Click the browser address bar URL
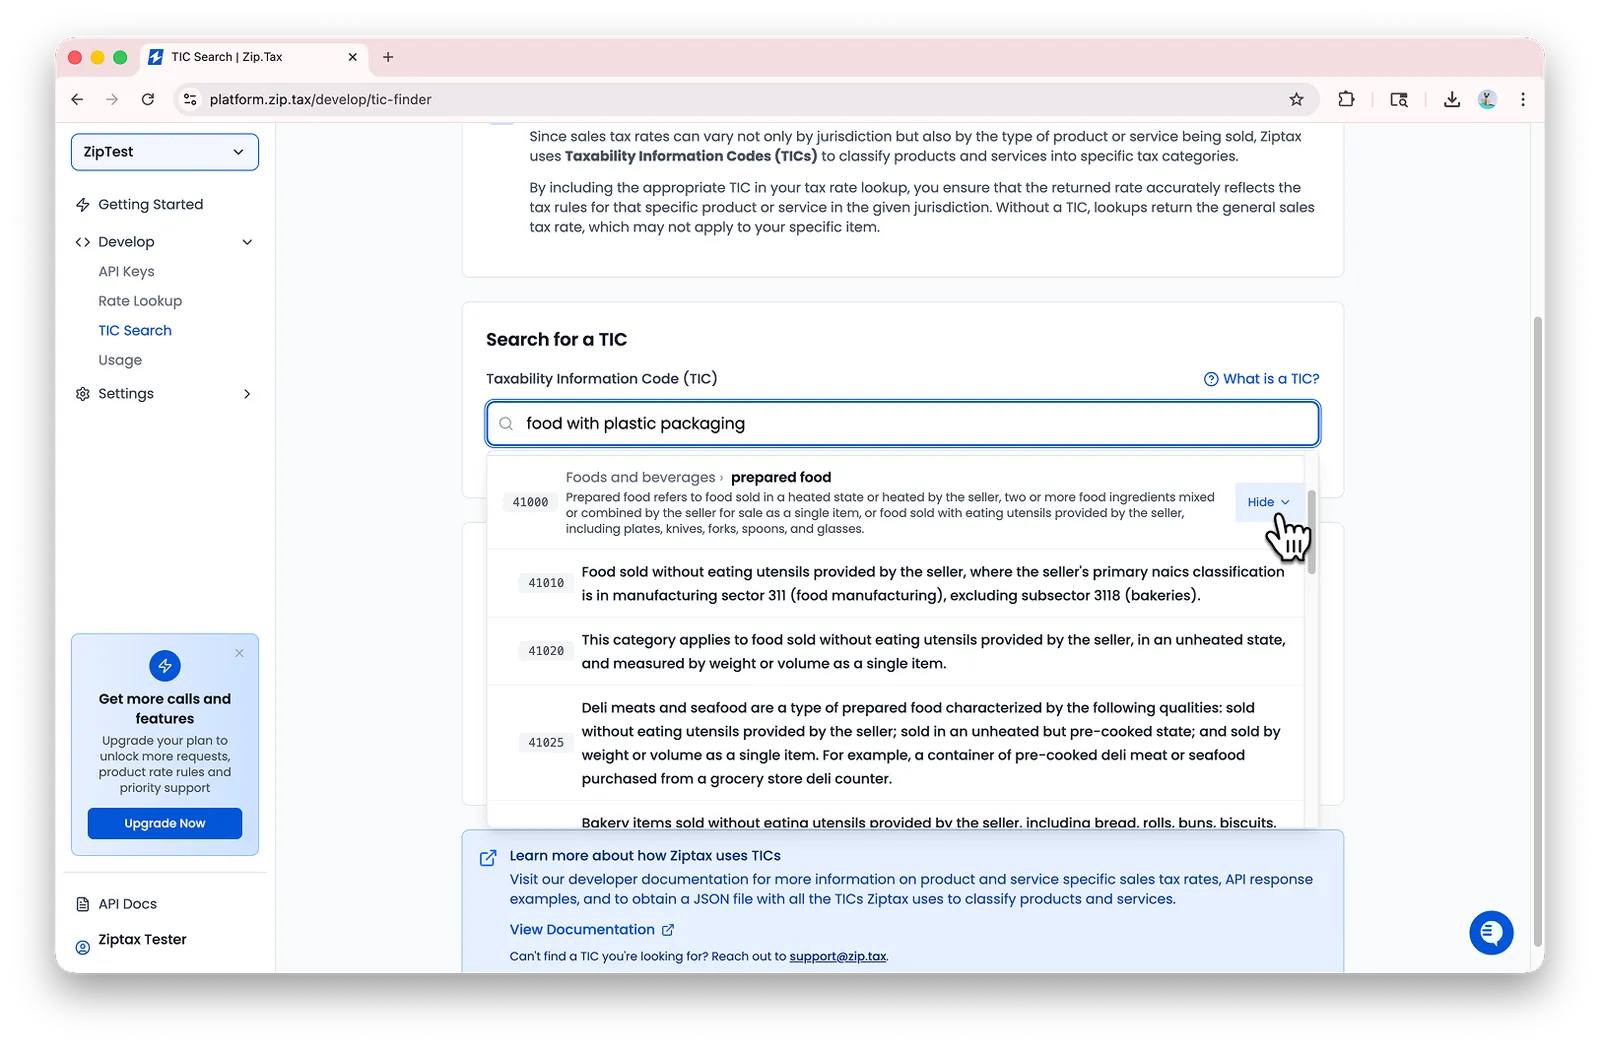1600x1046 pixels. pyautogui.click(x=321, y=99)
